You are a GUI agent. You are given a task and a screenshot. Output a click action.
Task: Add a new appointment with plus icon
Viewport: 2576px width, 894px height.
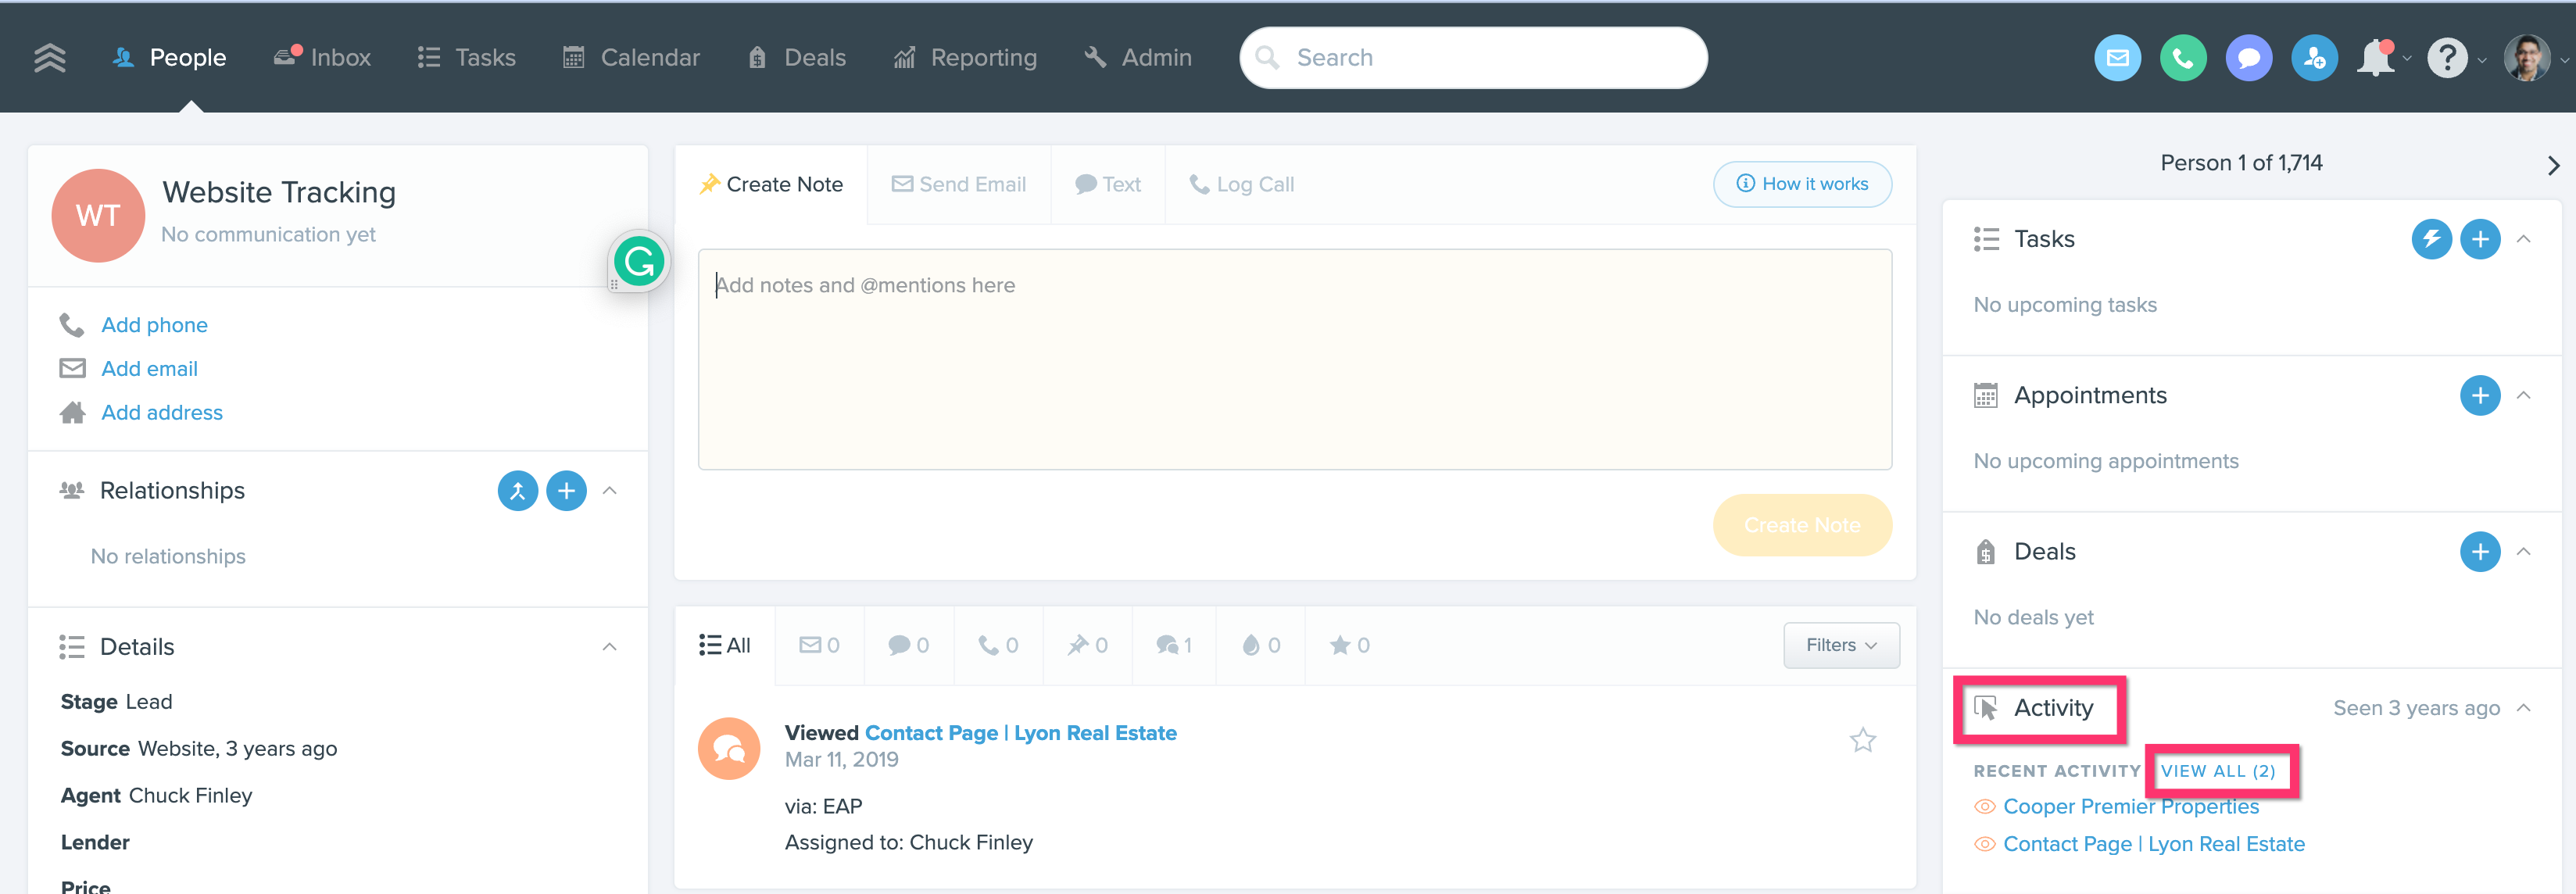point(2479,396)
